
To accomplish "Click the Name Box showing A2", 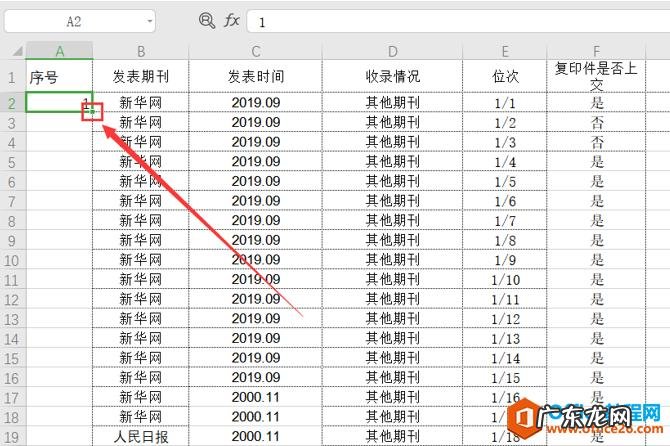I will pos(80,21).
